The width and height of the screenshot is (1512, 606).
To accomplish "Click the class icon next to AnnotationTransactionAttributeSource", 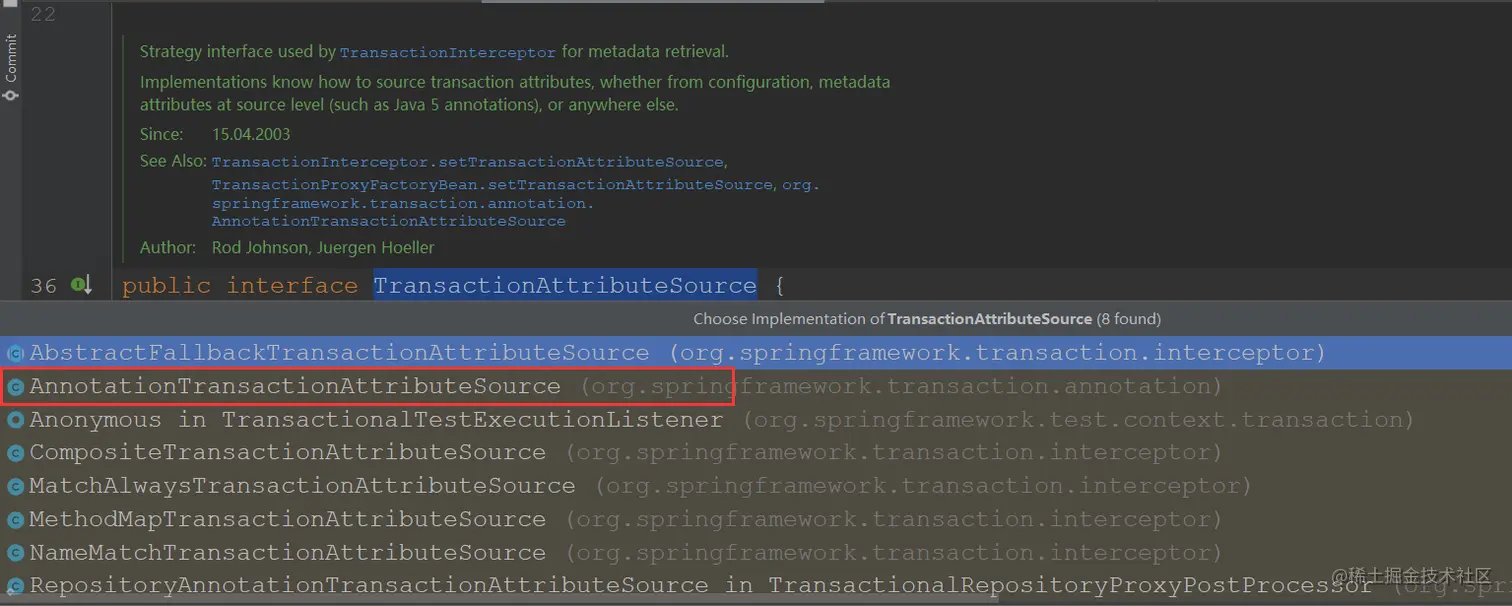I will [15, 386].
